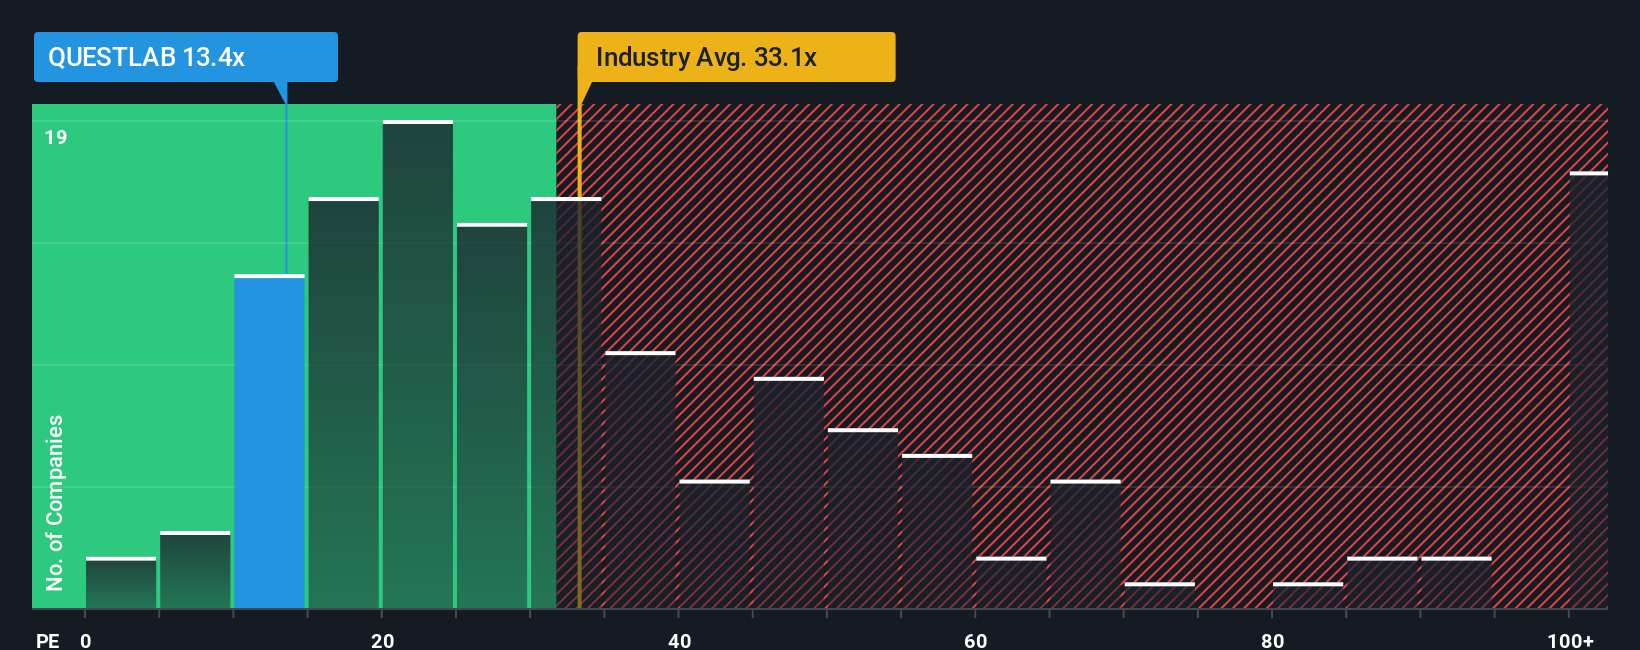
Task: Click the x-axis tick label 60
Action: click(x=975, y=640)
